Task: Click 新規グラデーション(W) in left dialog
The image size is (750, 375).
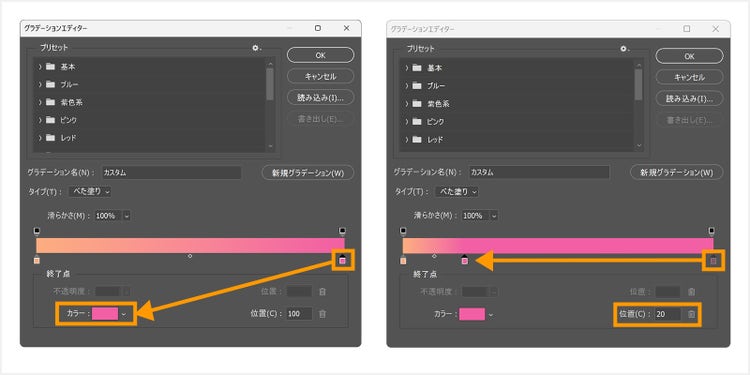Action: 308,173
